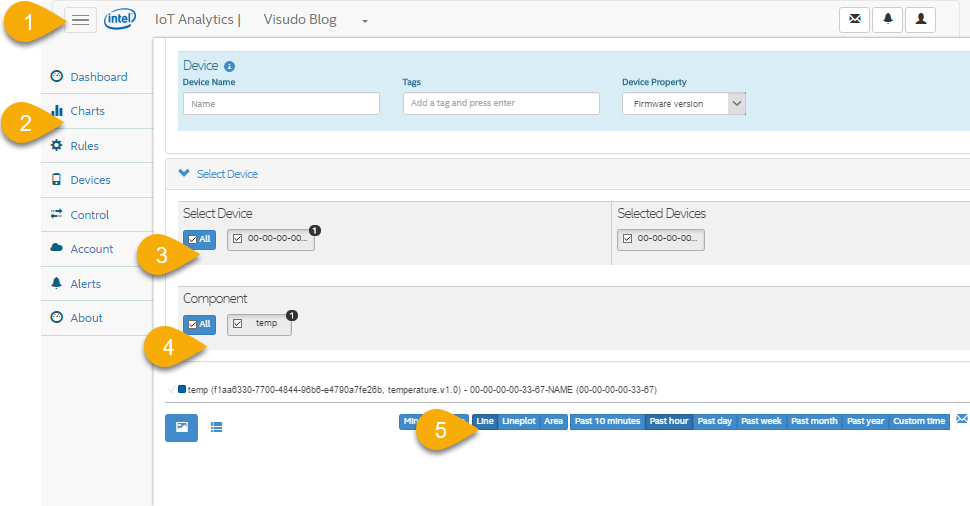Open notifications bell in top bar
970x506 pixels.
click(x=887, y=20)
